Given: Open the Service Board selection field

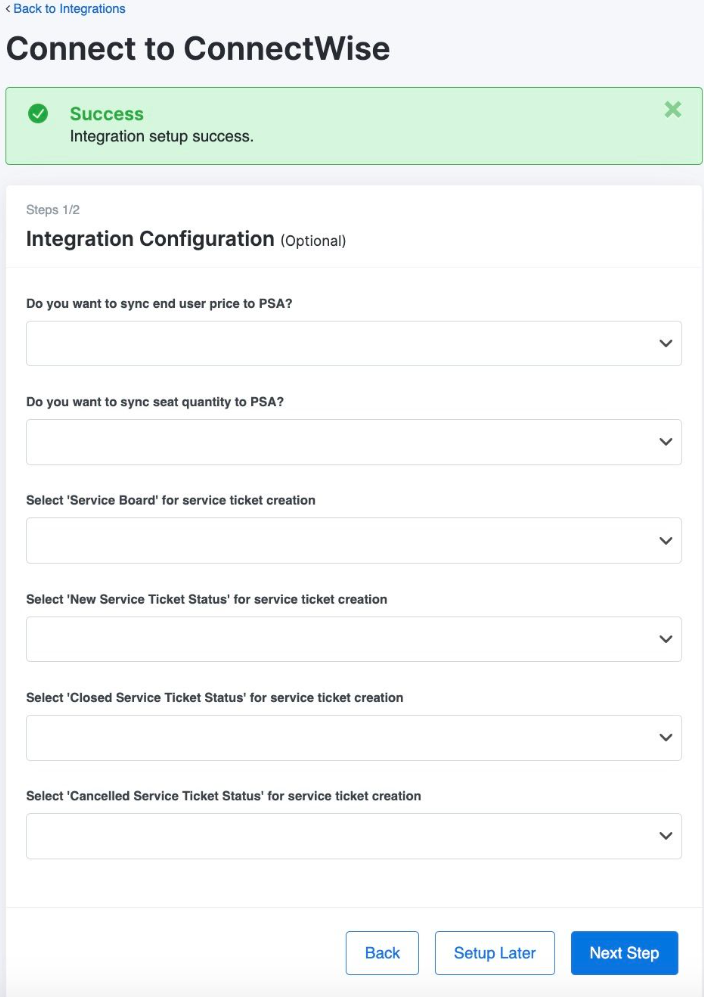Looking at the screenshot, I should 354,540.
